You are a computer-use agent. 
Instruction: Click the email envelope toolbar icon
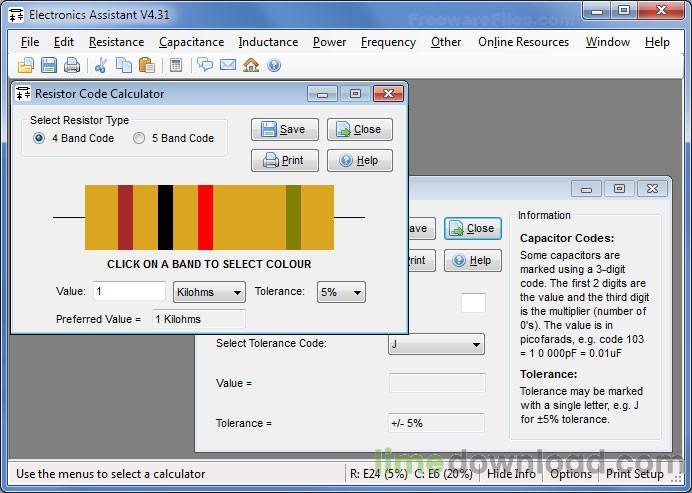[x=228, y=65]
